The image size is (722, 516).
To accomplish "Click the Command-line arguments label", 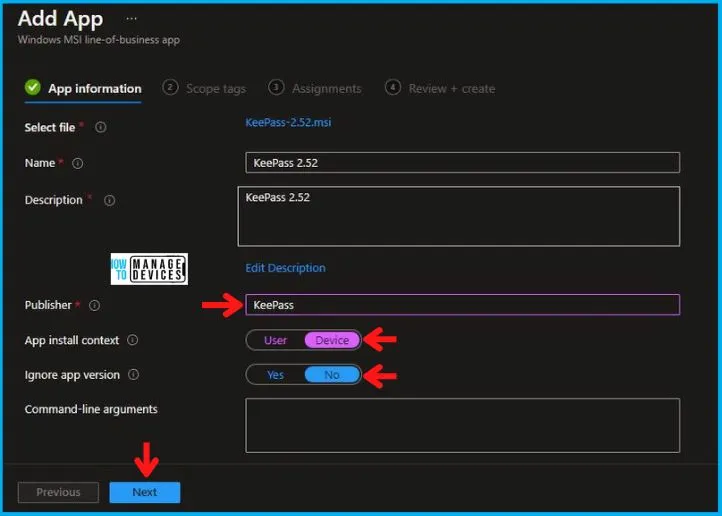I will click(91, 409).
